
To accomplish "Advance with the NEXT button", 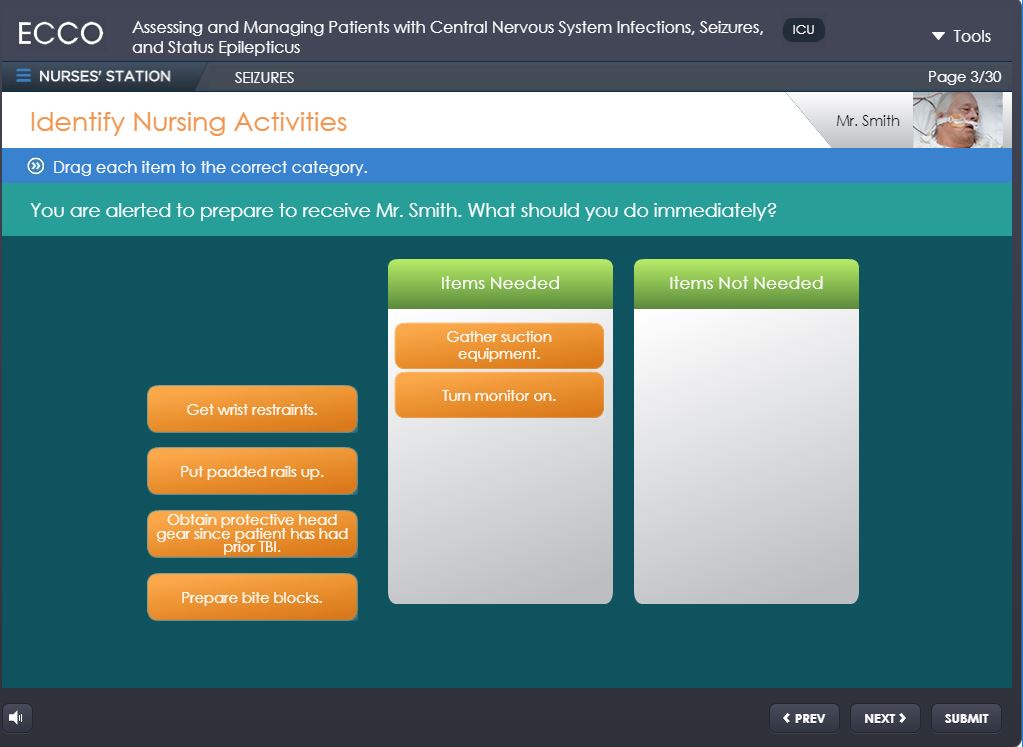I will [885, 718].
